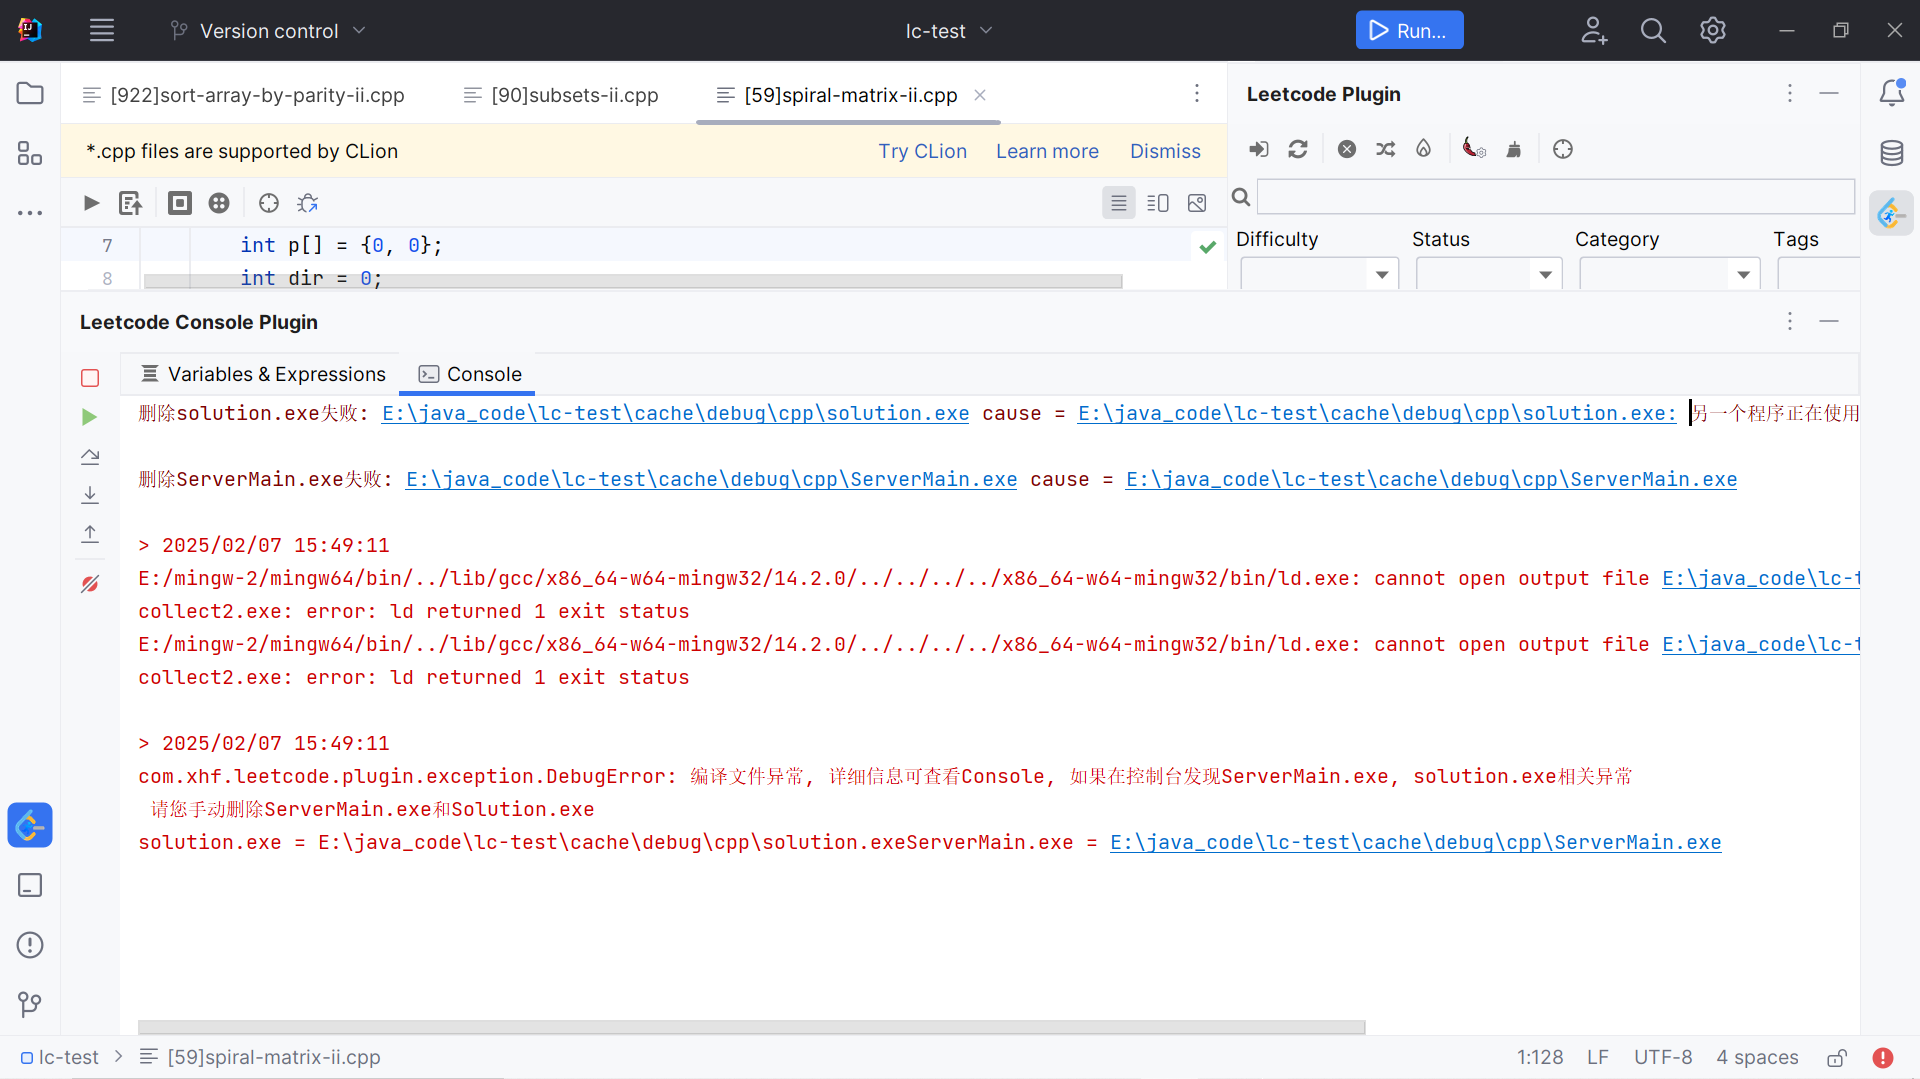Expand the lc-test project dropdown

click(x=949, y=31)
